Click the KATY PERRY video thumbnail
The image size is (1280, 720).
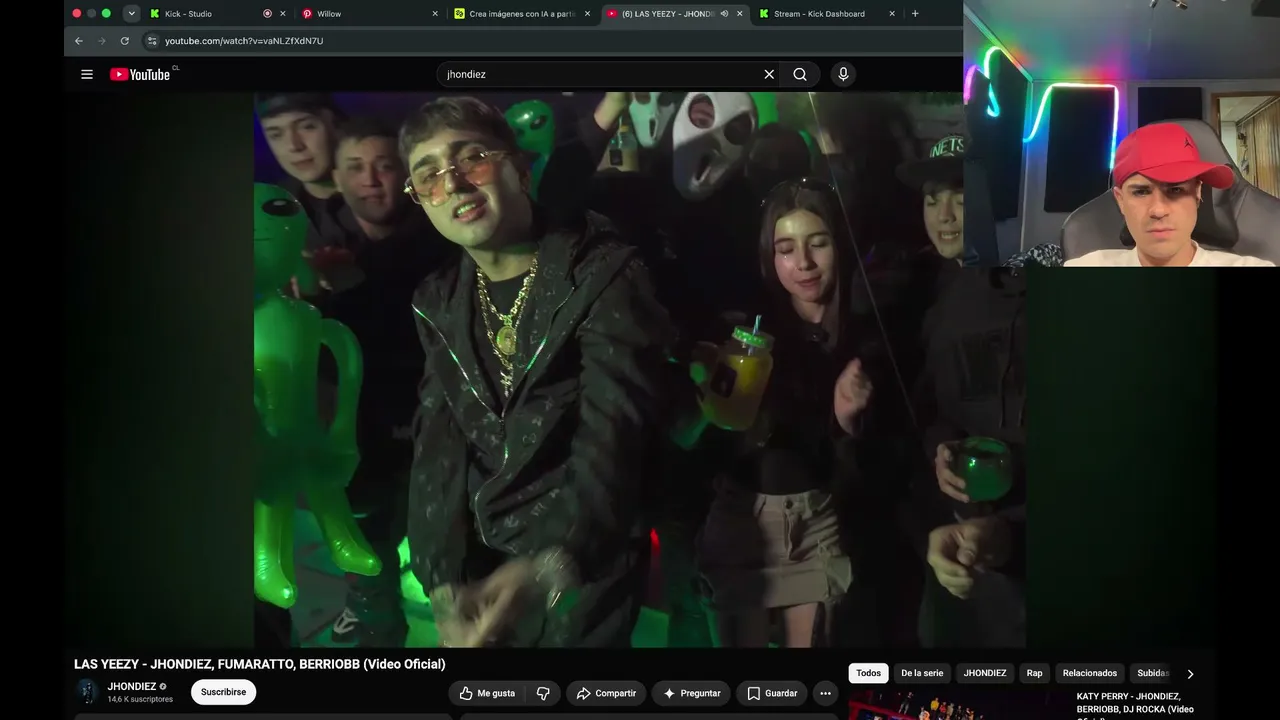pos(958,706)
